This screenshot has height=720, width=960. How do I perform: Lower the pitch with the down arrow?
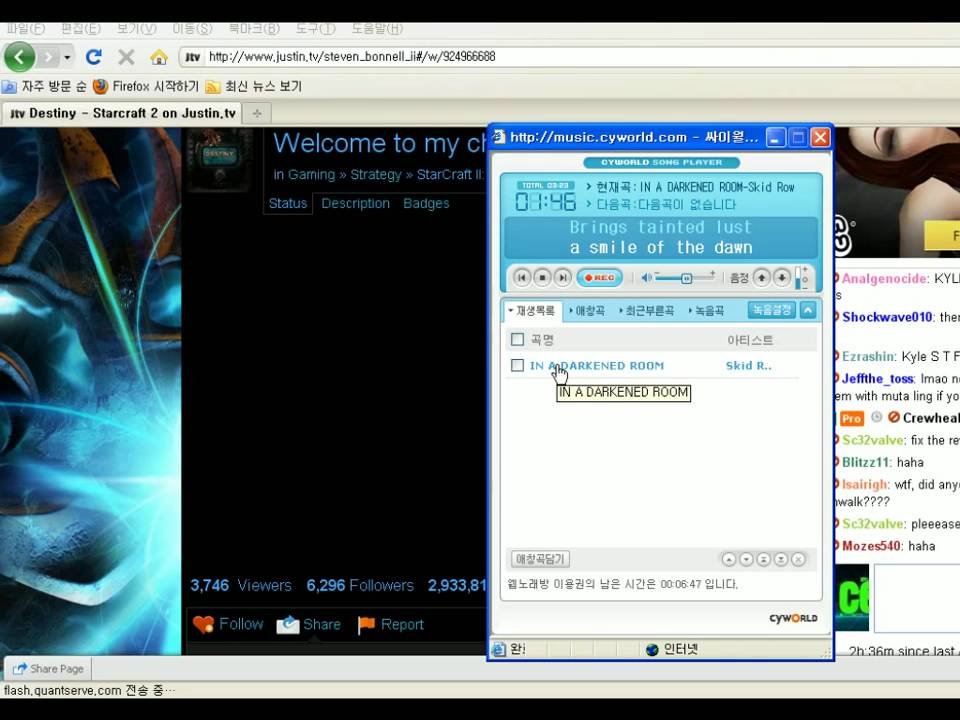[782, 278]
